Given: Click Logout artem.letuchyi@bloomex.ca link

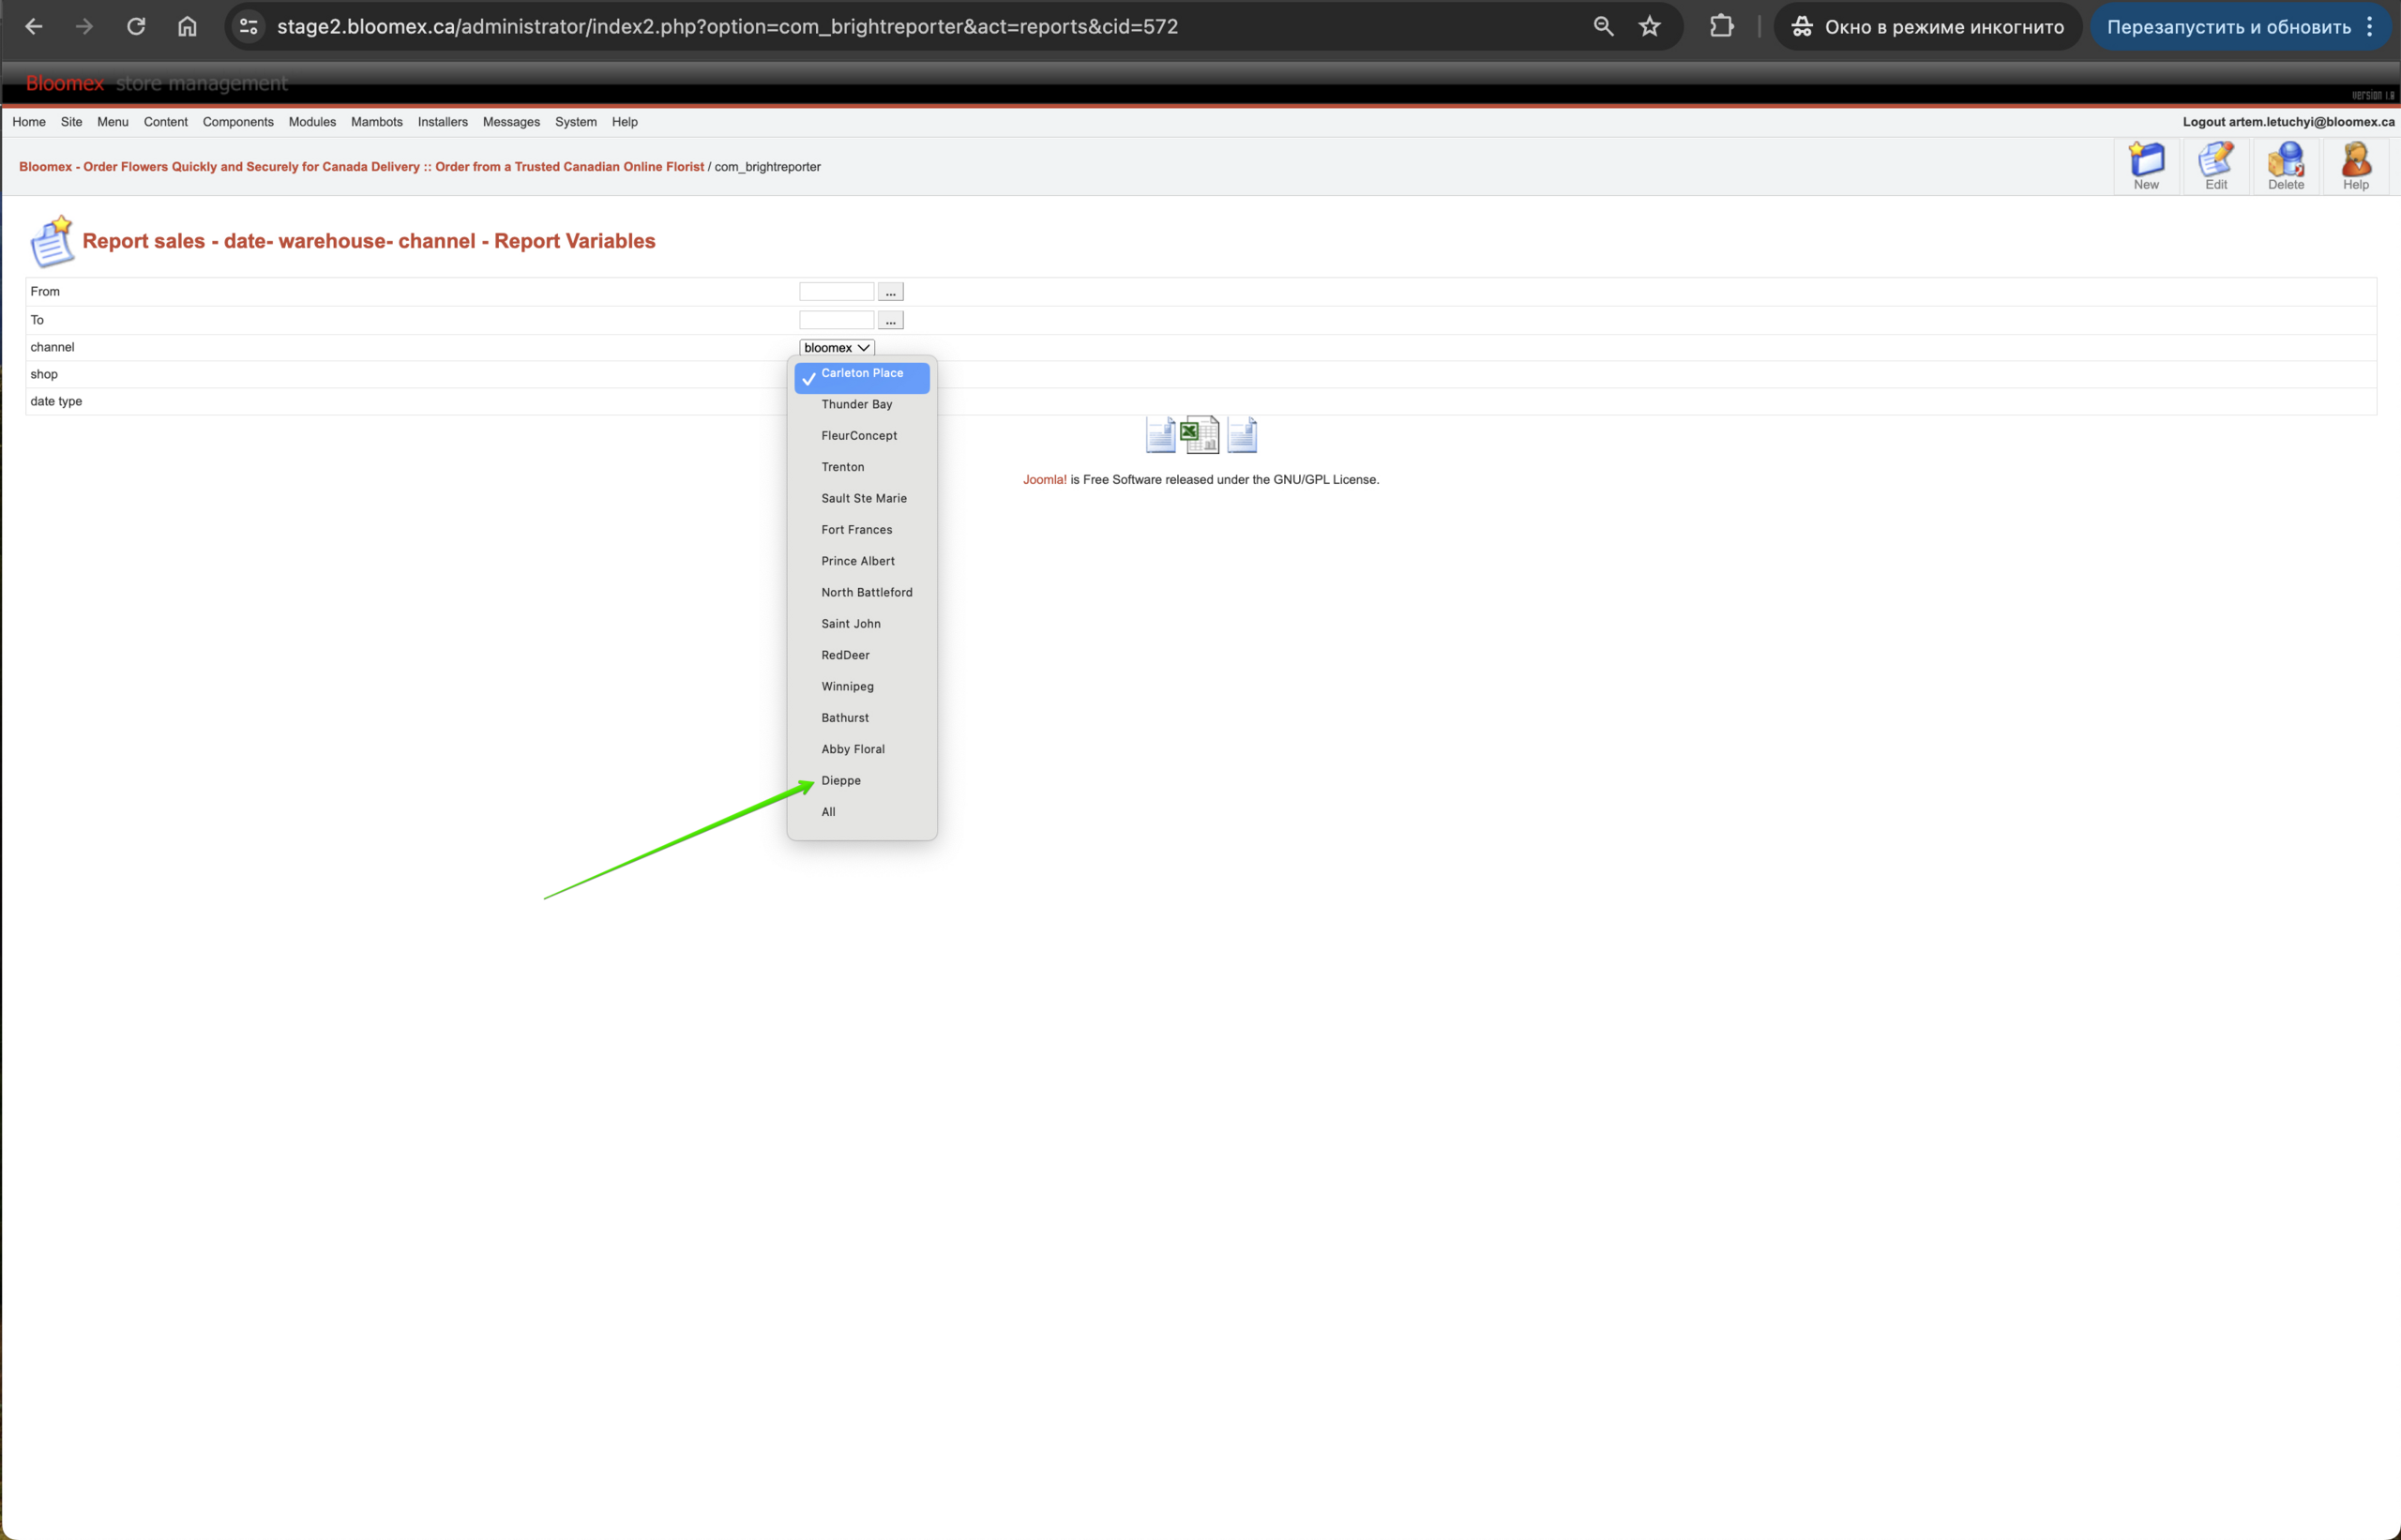Looking at the screenshot, I should (x=2288, y=122).
